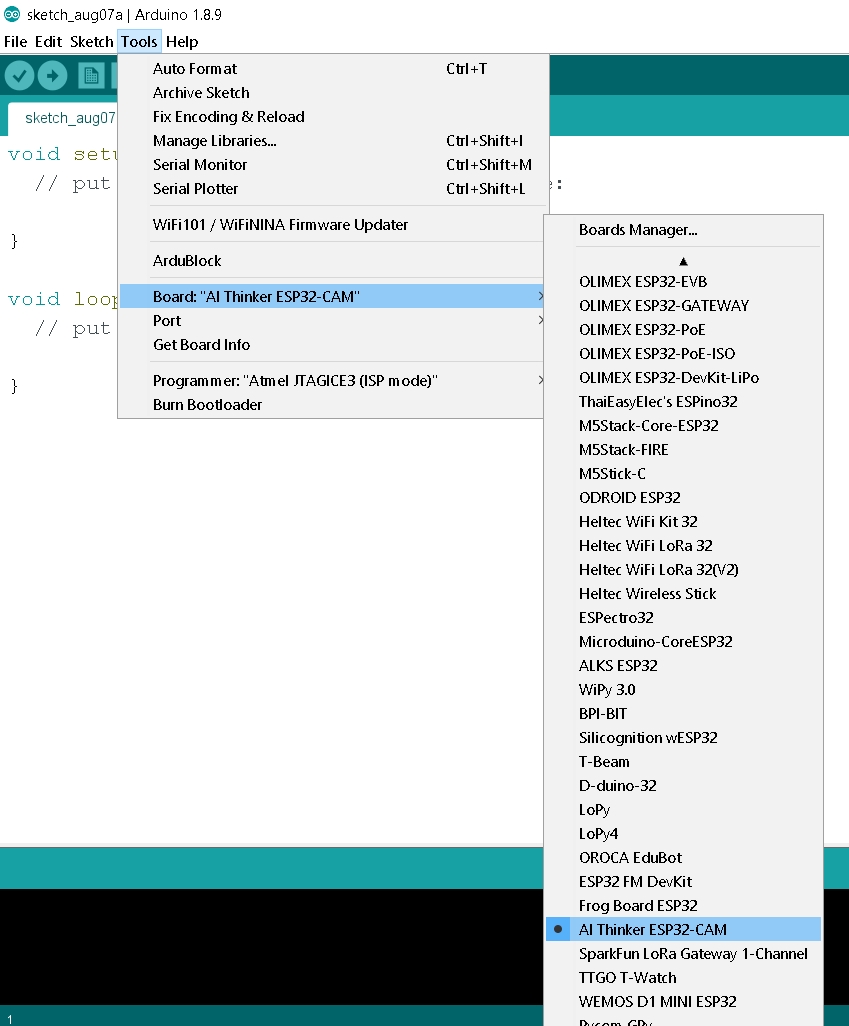Choose Serial Monitor from the Tools menu
This screenshot has height=1026, width=849.
[x=200, y=165]
